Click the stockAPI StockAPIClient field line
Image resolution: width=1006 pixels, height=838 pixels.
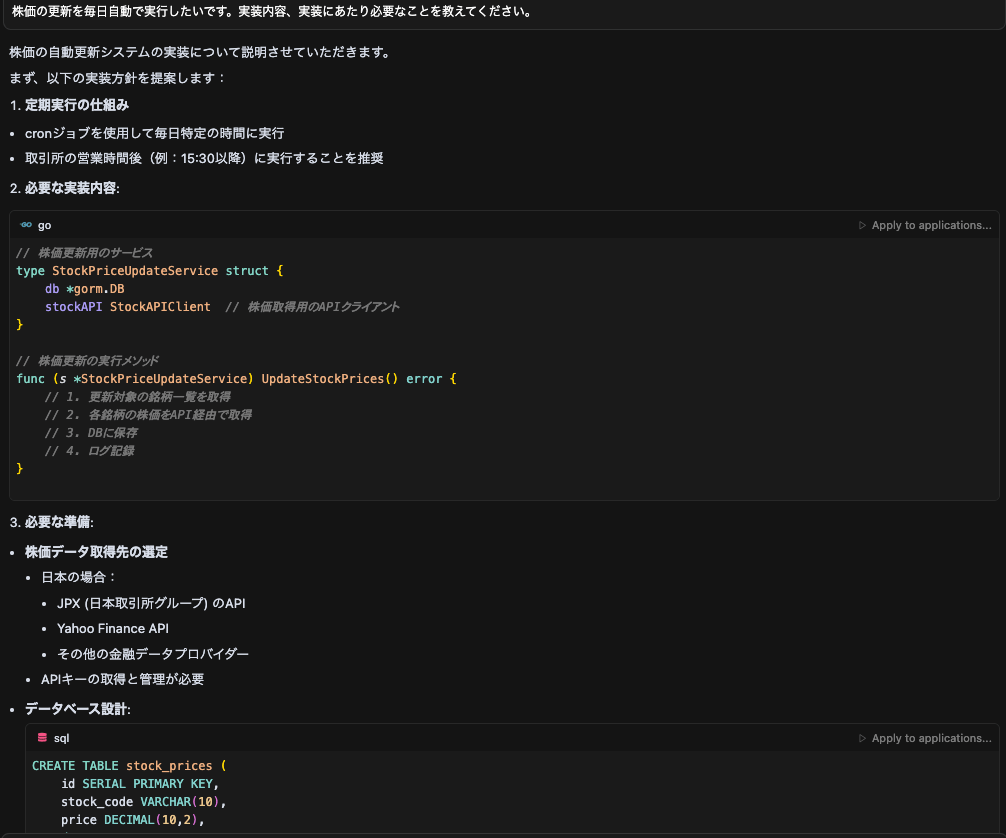[x=127, y=307]
